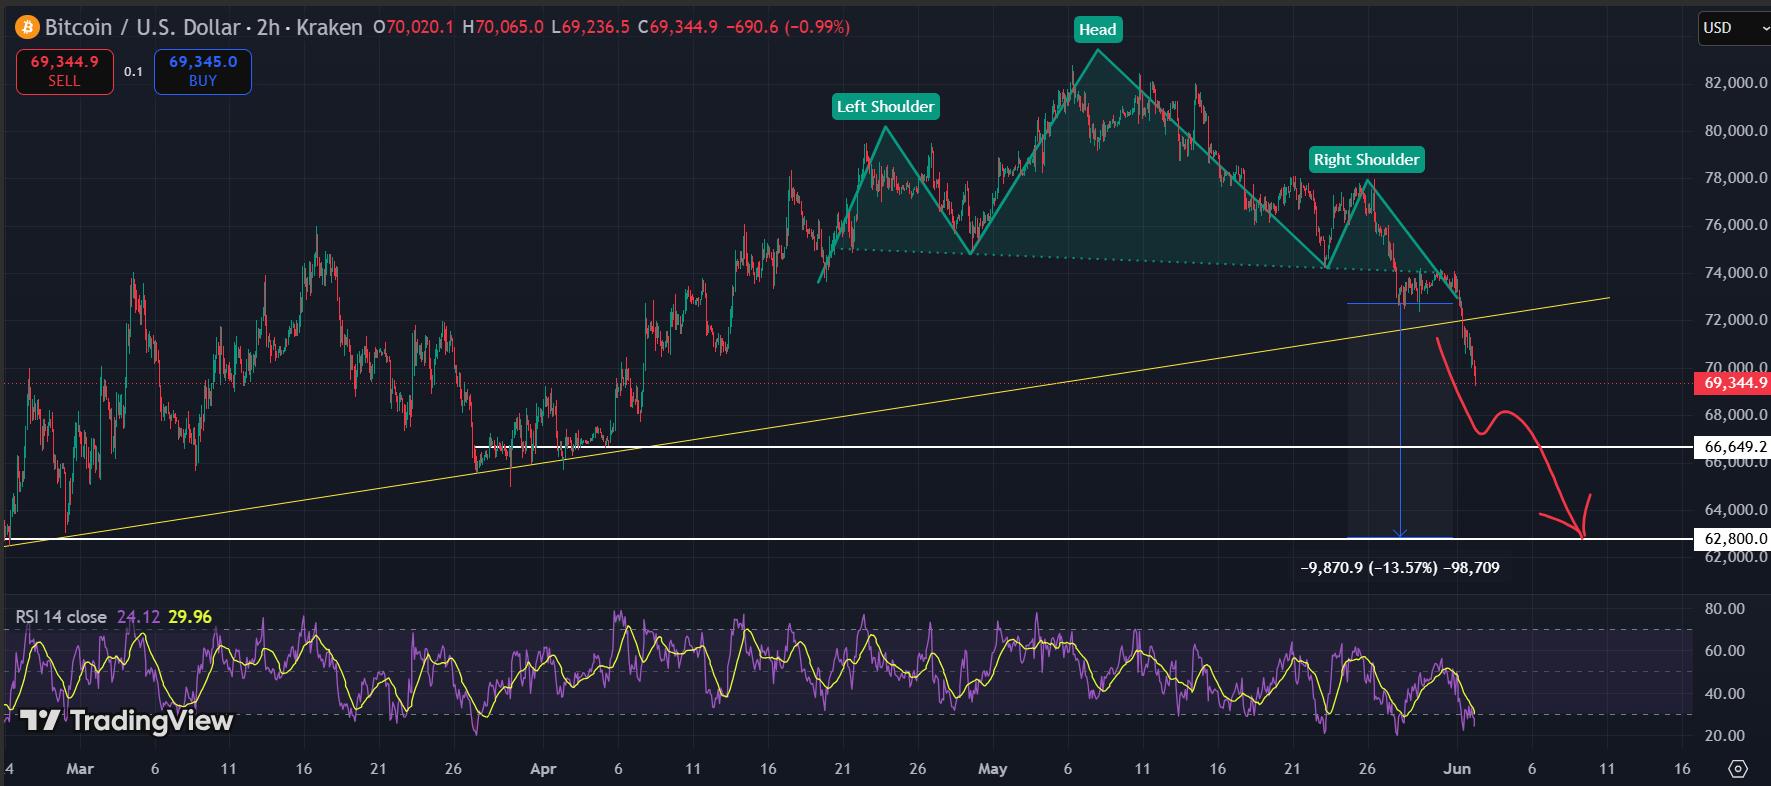Select the Right Shoulder label
Screen dimensions: 1771x786
pyautogui.click(x=1367, y=160)
